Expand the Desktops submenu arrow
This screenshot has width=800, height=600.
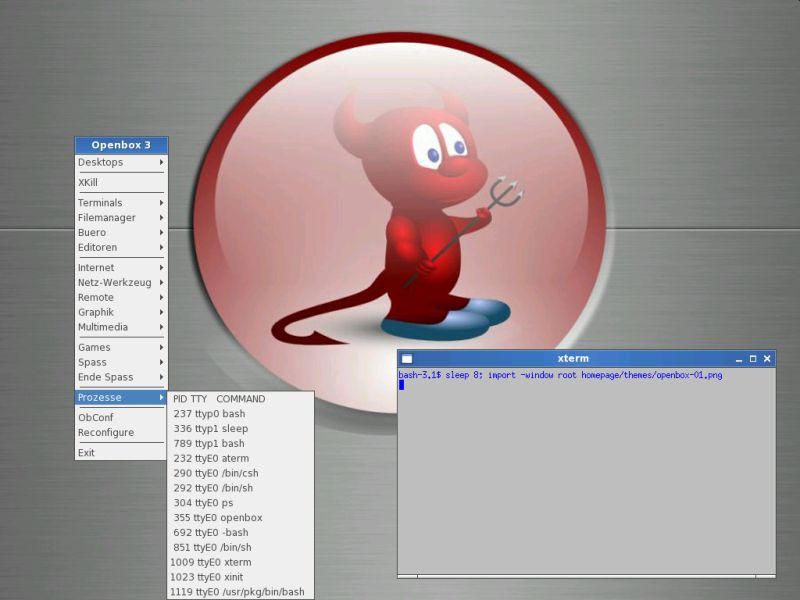[x=161, y=162]
